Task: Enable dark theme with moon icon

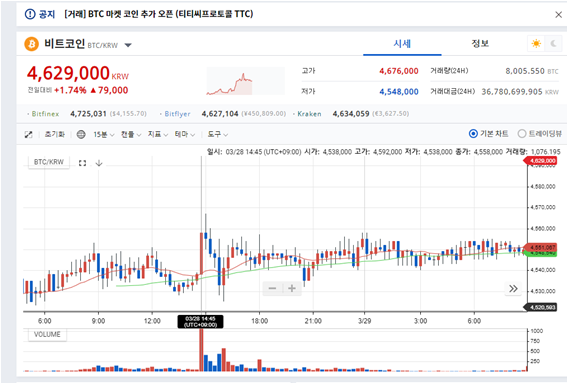Action: click(553, 44)
